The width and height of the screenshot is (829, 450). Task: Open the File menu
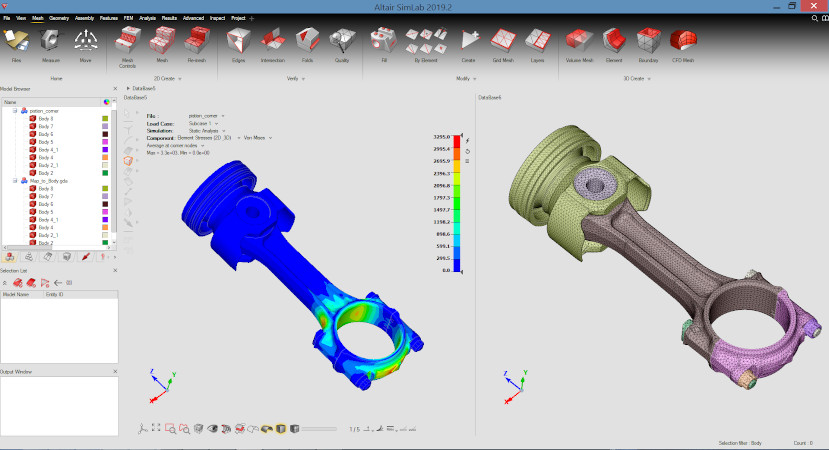click(x=6, y=18)
